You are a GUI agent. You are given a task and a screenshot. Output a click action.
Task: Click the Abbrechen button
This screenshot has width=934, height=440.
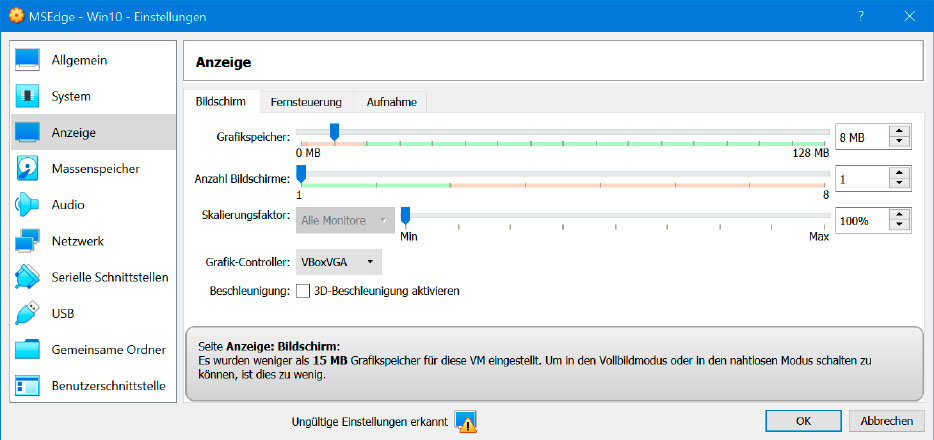(886, 421)
